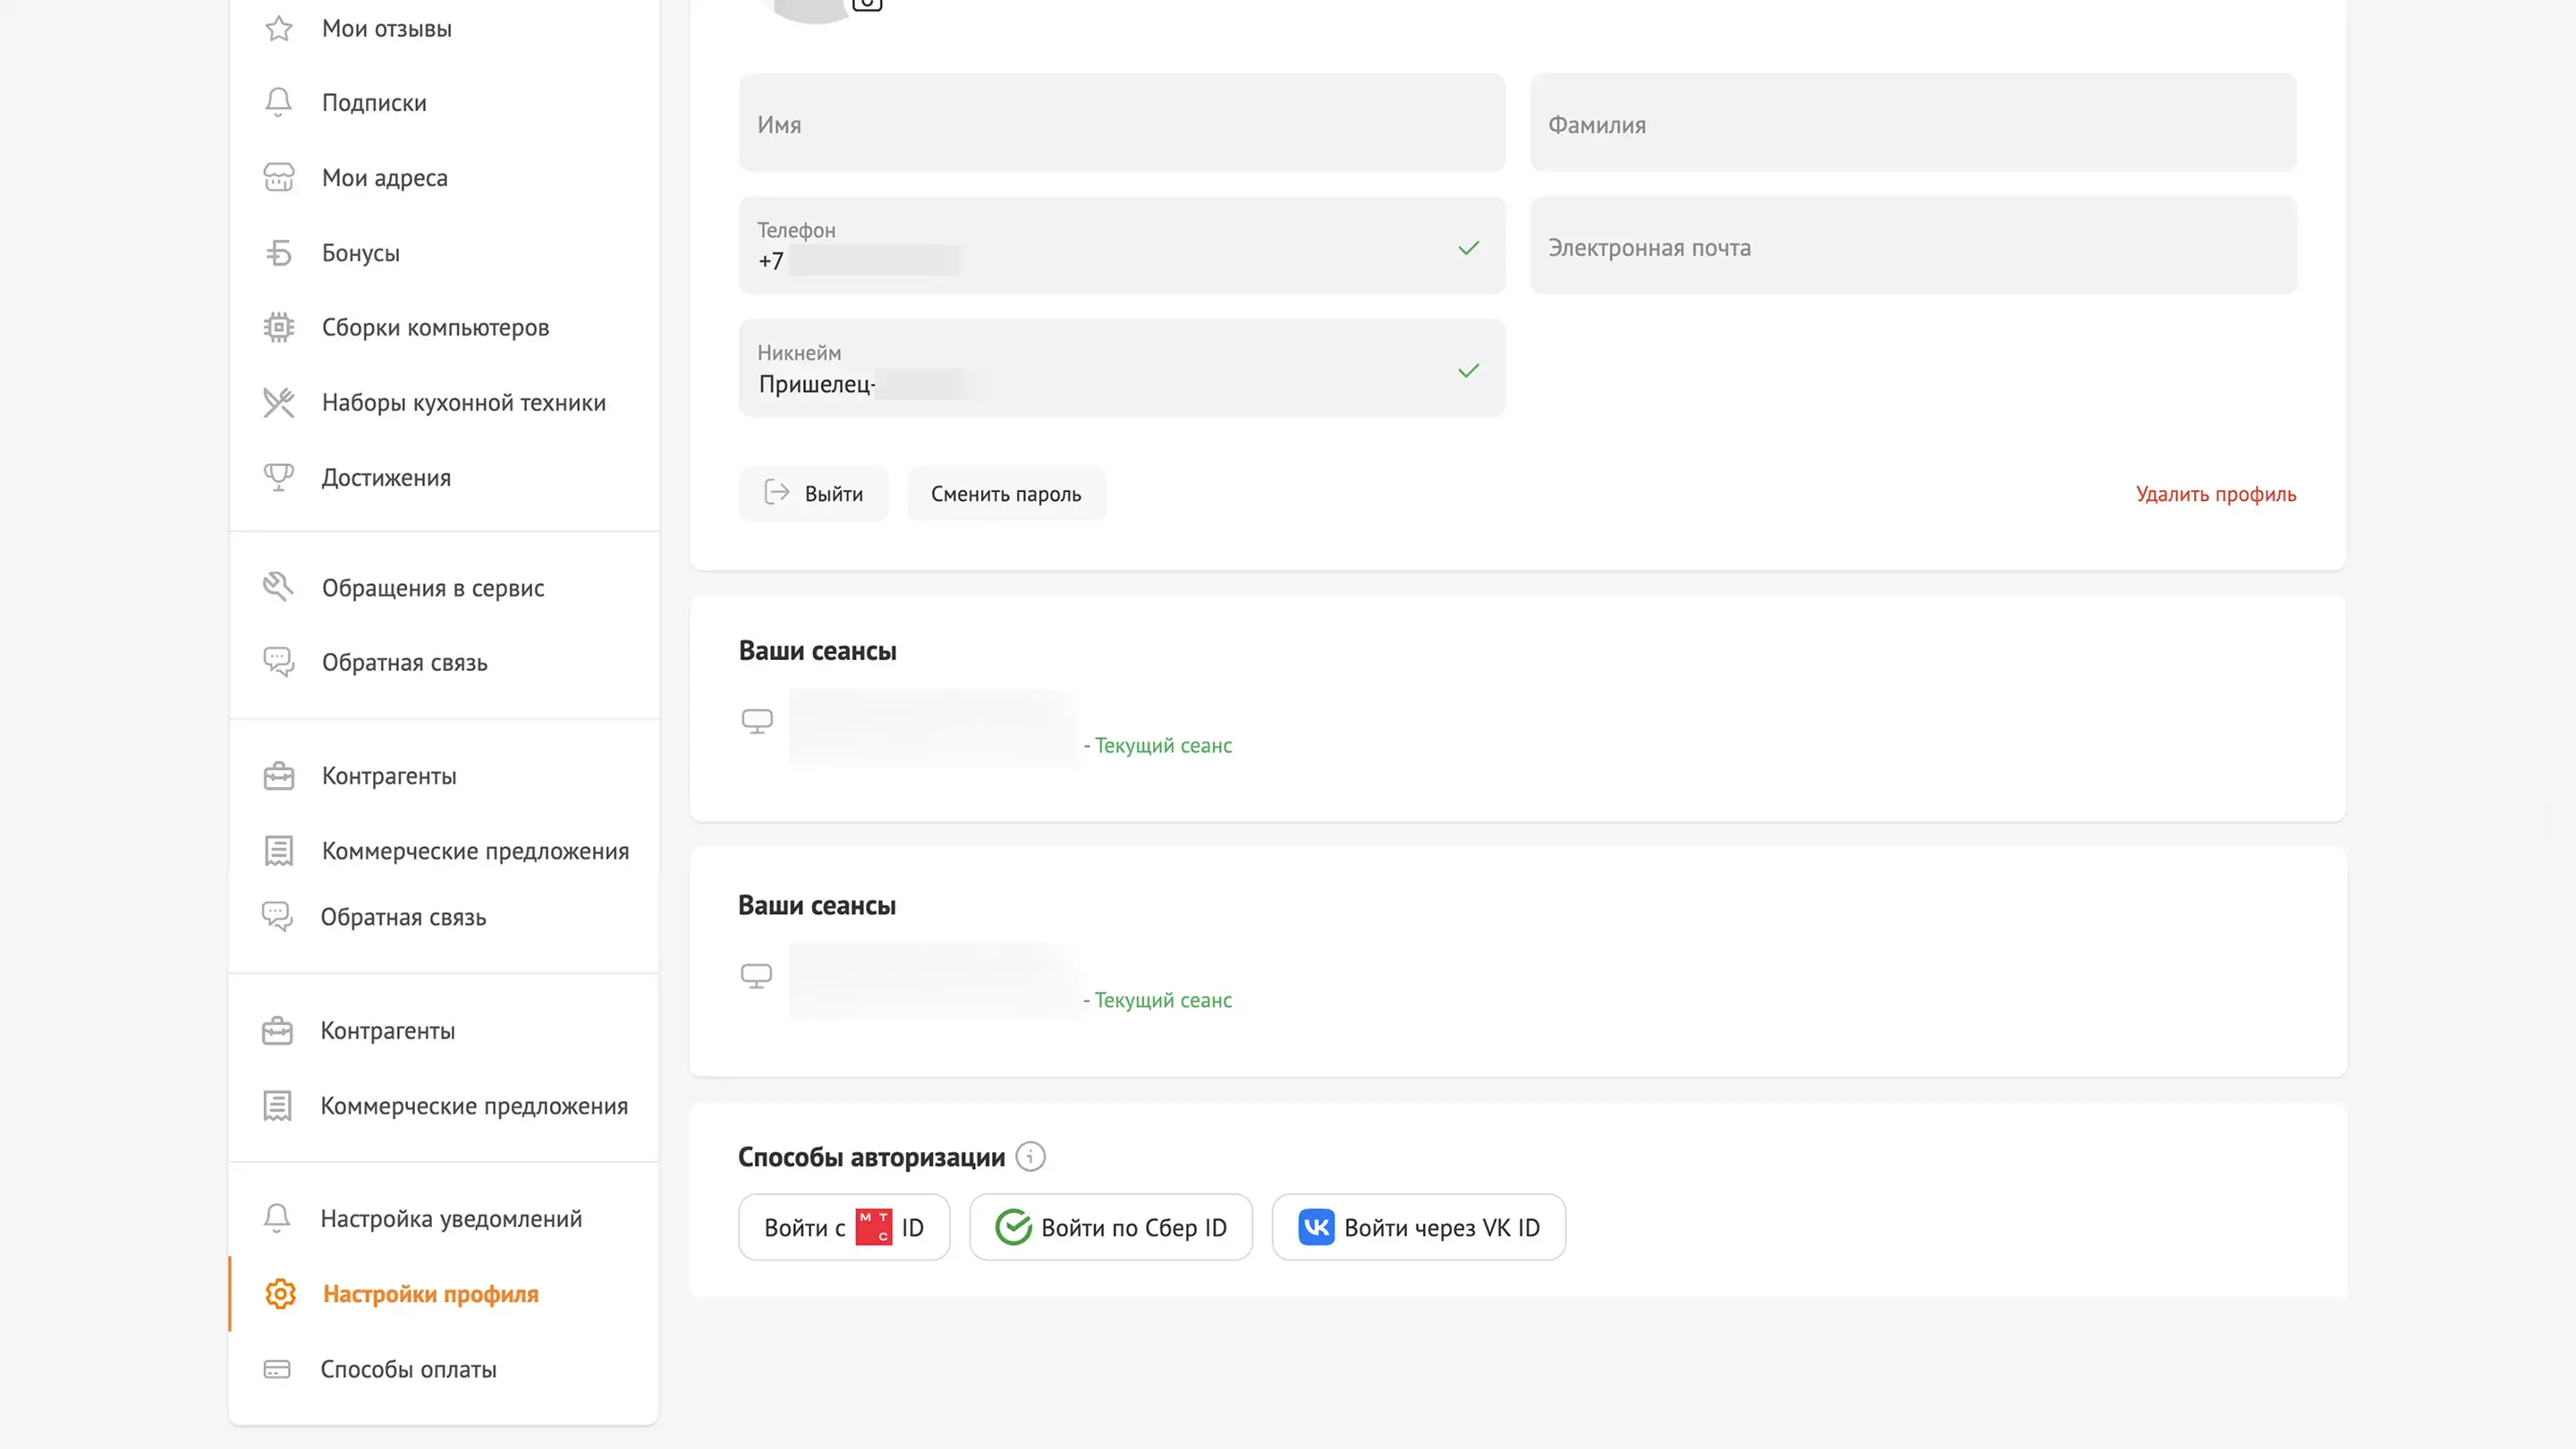The image size is (2576, 1449).
Task: Click the red Удалить профиль link
Action: click(x=2215, y=494)
